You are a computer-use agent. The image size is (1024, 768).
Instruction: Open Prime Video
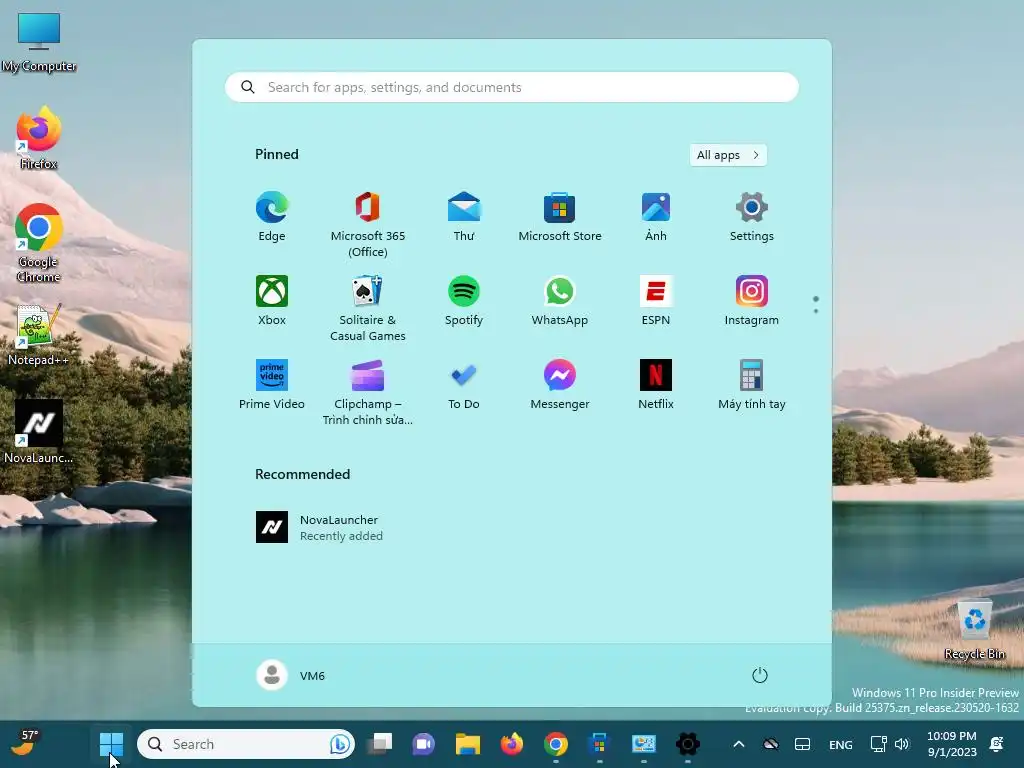coord(272,385)
